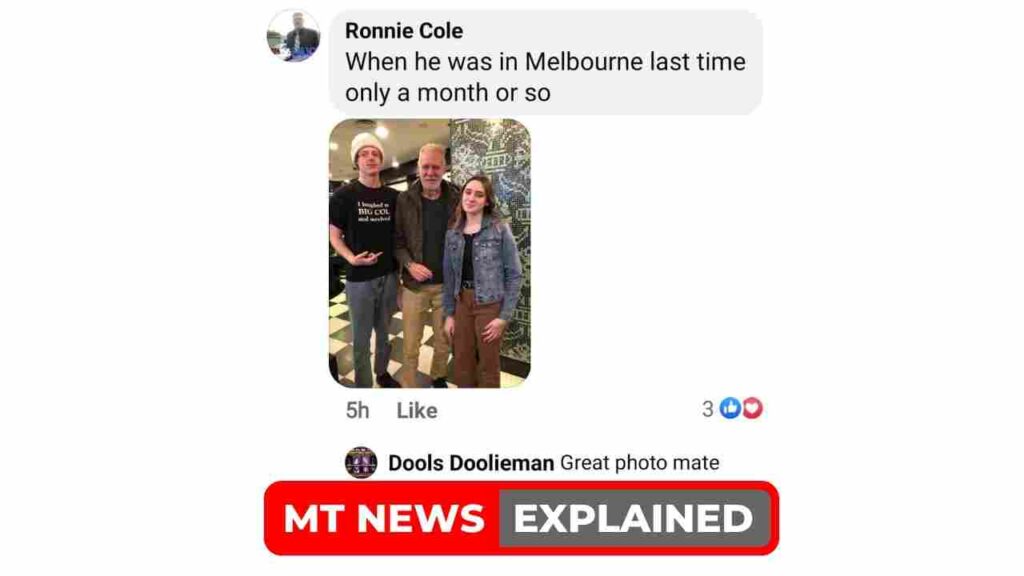Click the Ronnie Cole name link
The width and height of the screenshot is (1024, 576).
click(x=404, y=31)
